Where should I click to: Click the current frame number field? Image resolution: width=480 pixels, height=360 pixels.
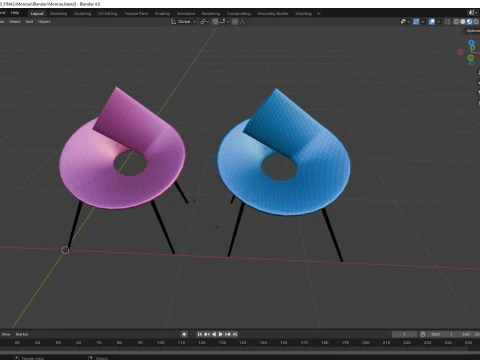pyautogui.click(x=404, y=334)
